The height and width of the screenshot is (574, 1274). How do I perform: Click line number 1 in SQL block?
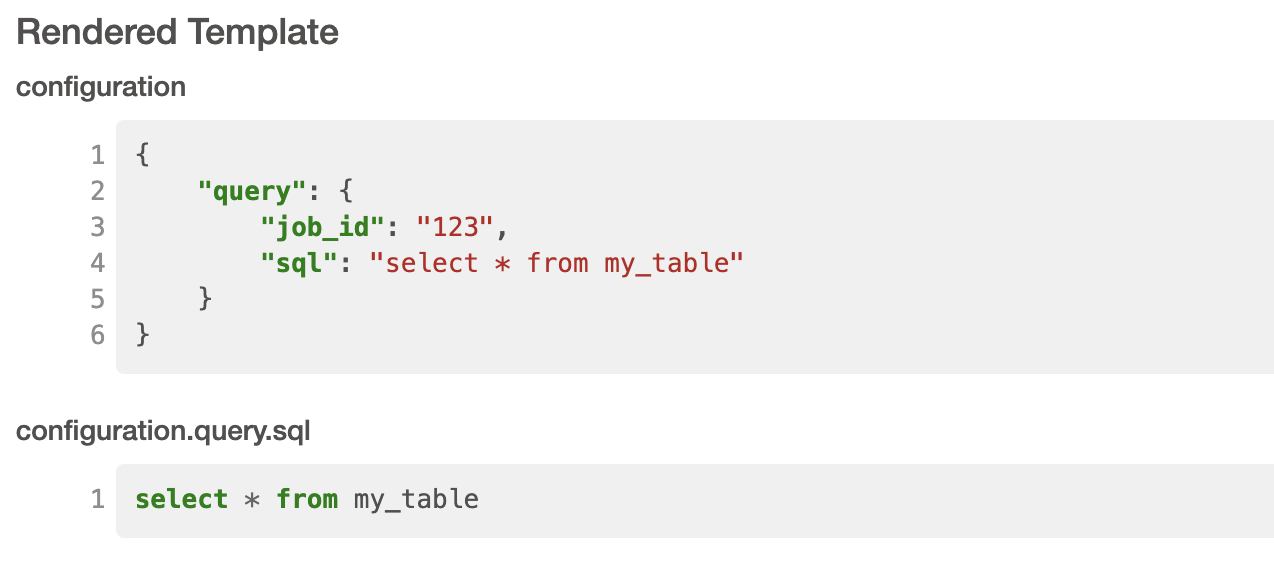[97, 499]
